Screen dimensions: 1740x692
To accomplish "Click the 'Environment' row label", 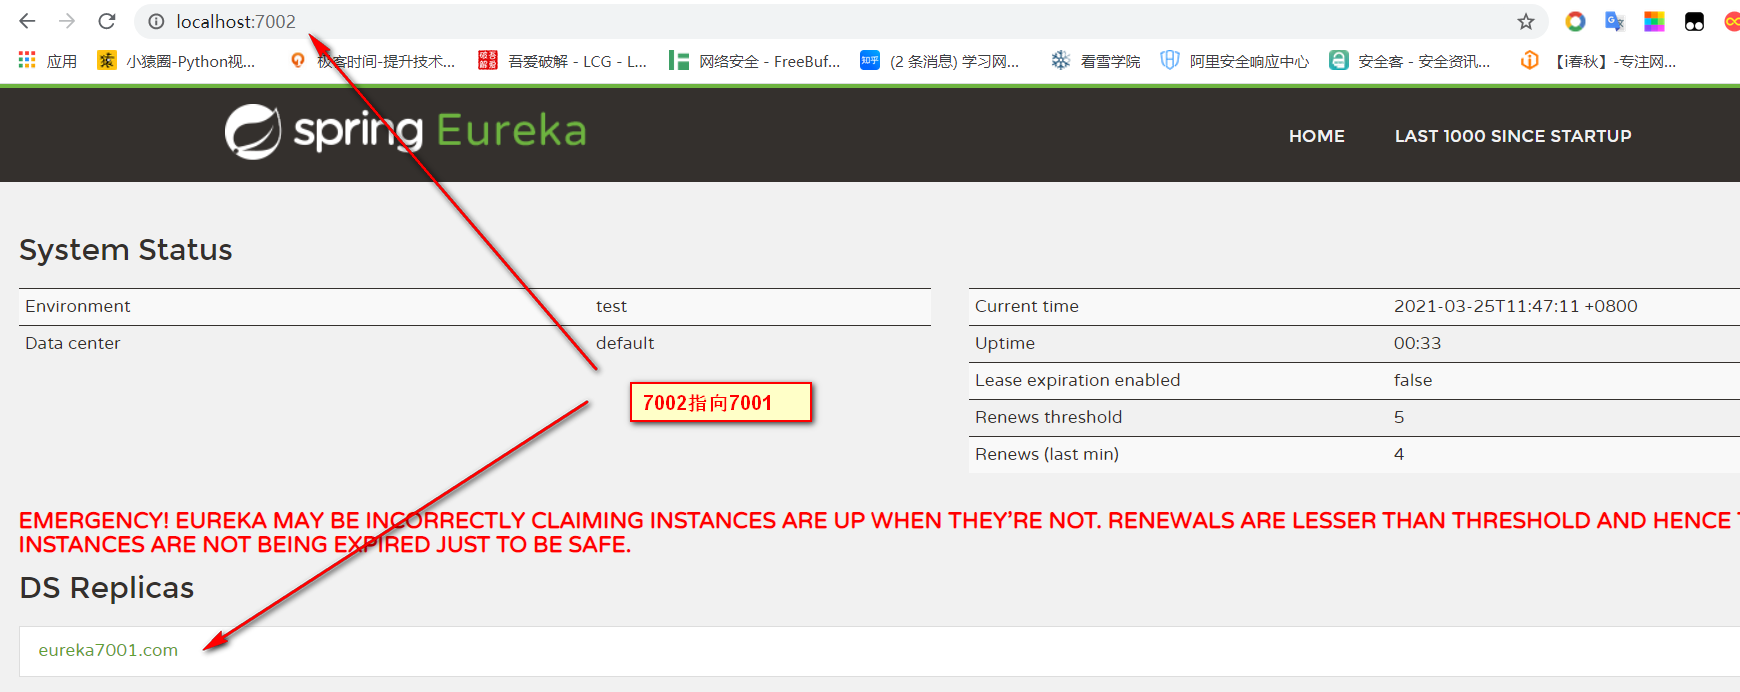I will click(78, 306).
